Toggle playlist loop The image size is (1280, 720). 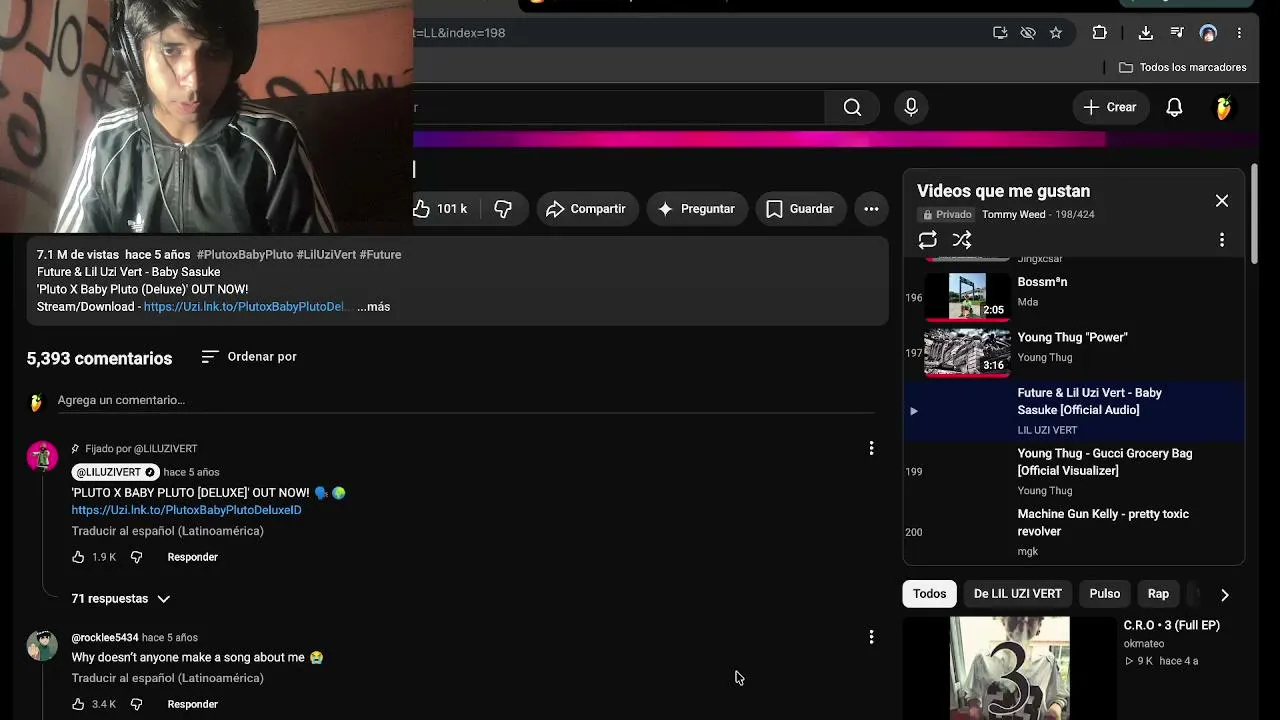point(928,240)
